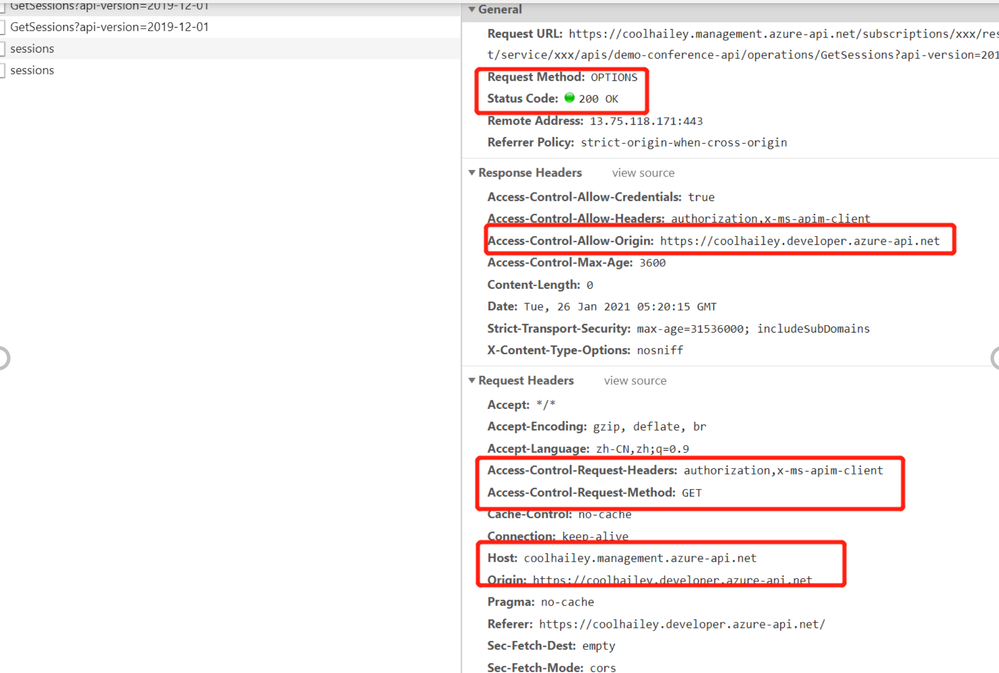Image resolution: width=999 pixels, height=673 pixels.
Task: Click the Access-Control-Allow-Origin URL value
Action: pos(800,241)
